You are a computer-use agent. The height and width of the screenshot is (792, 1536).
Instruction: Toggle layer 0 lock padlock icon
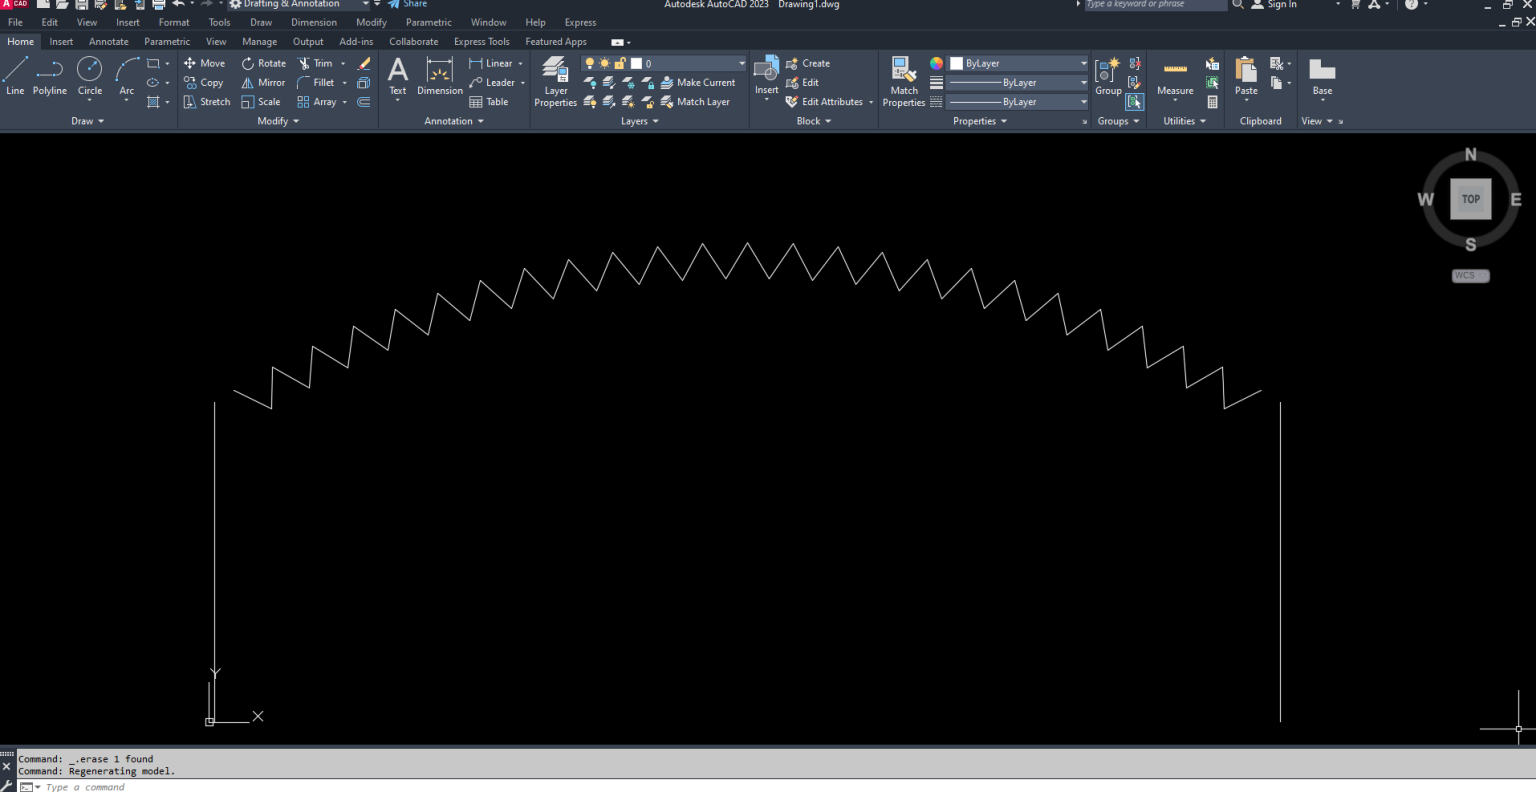(x=620, y=63)
